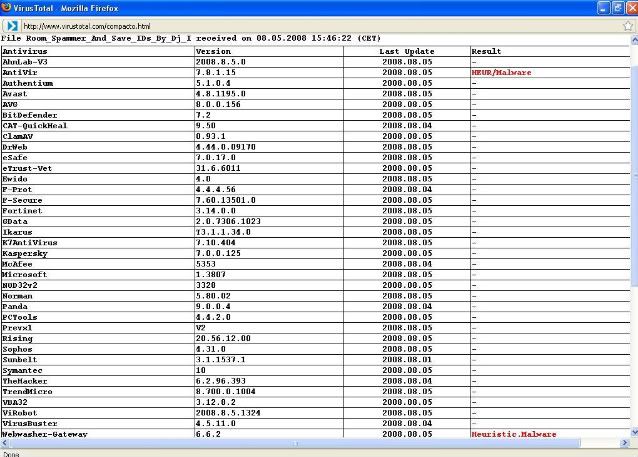Click the horizontal scrollbar left arrow
Viewport: 638px width, 457px height.
click(x=4, y=443)
